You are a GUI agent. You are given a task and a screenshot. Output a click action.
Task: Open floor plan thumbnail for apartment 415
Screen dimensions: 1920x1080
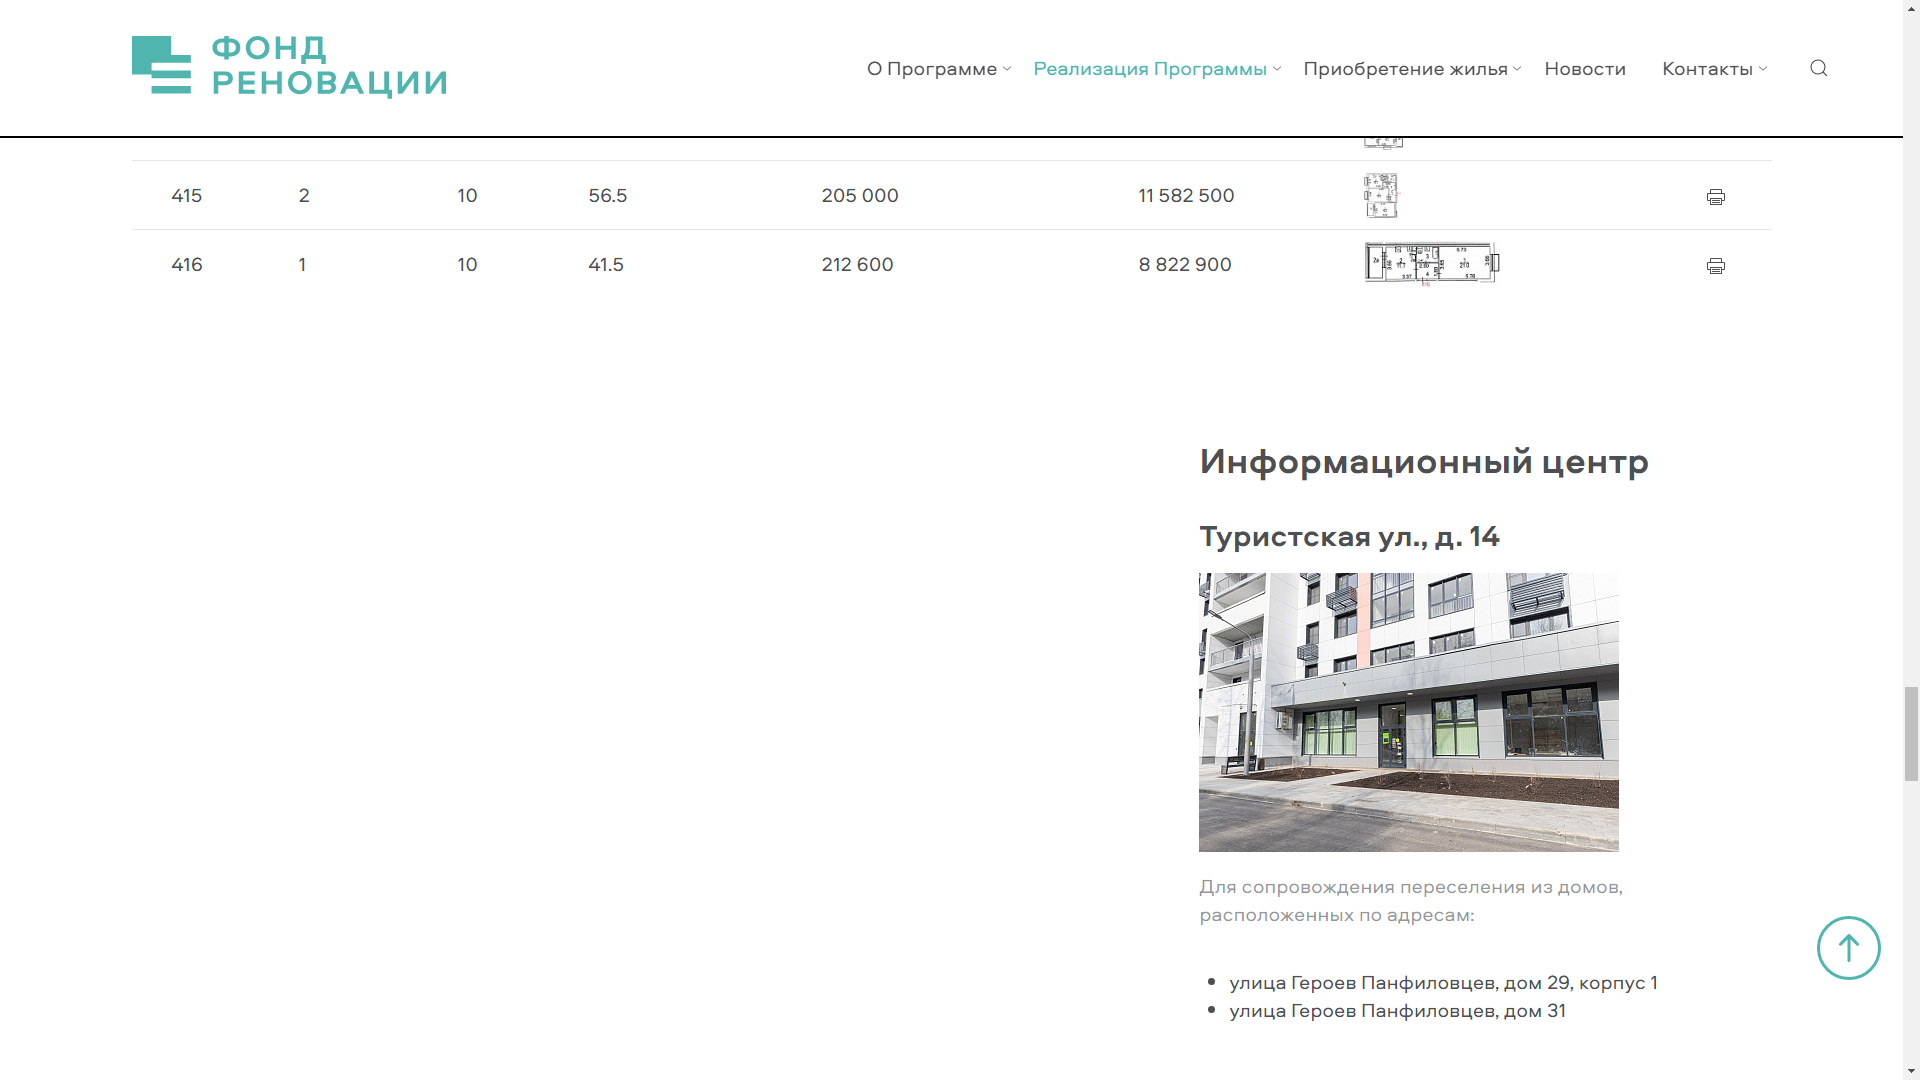click(x=1381, y=195)
